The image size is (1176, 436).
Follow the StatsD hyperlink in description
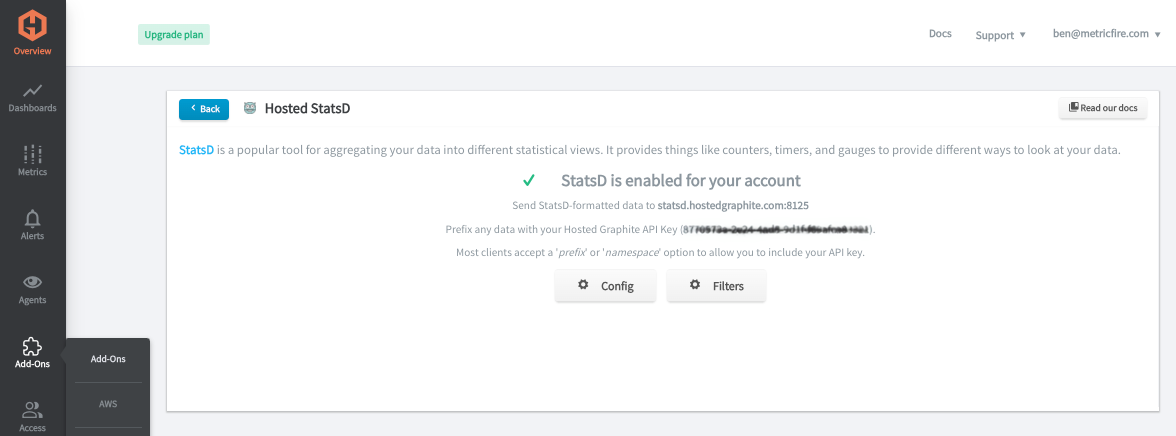(x=196, y=150)
